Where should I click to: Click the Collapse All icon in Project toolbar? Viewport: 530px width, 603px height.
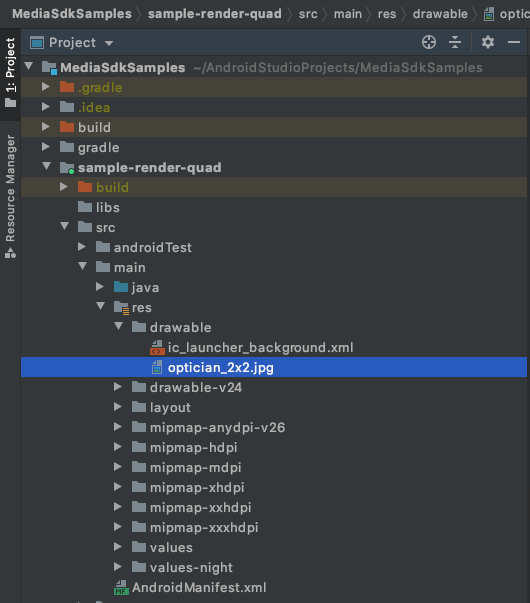click(x=455, y=42)
